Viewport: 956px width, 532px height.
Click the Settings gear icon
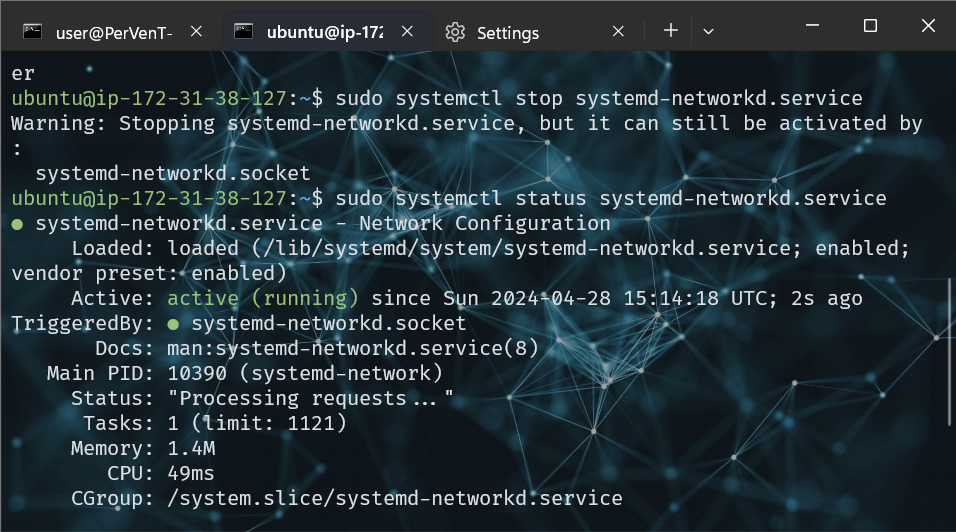(455, 32)
